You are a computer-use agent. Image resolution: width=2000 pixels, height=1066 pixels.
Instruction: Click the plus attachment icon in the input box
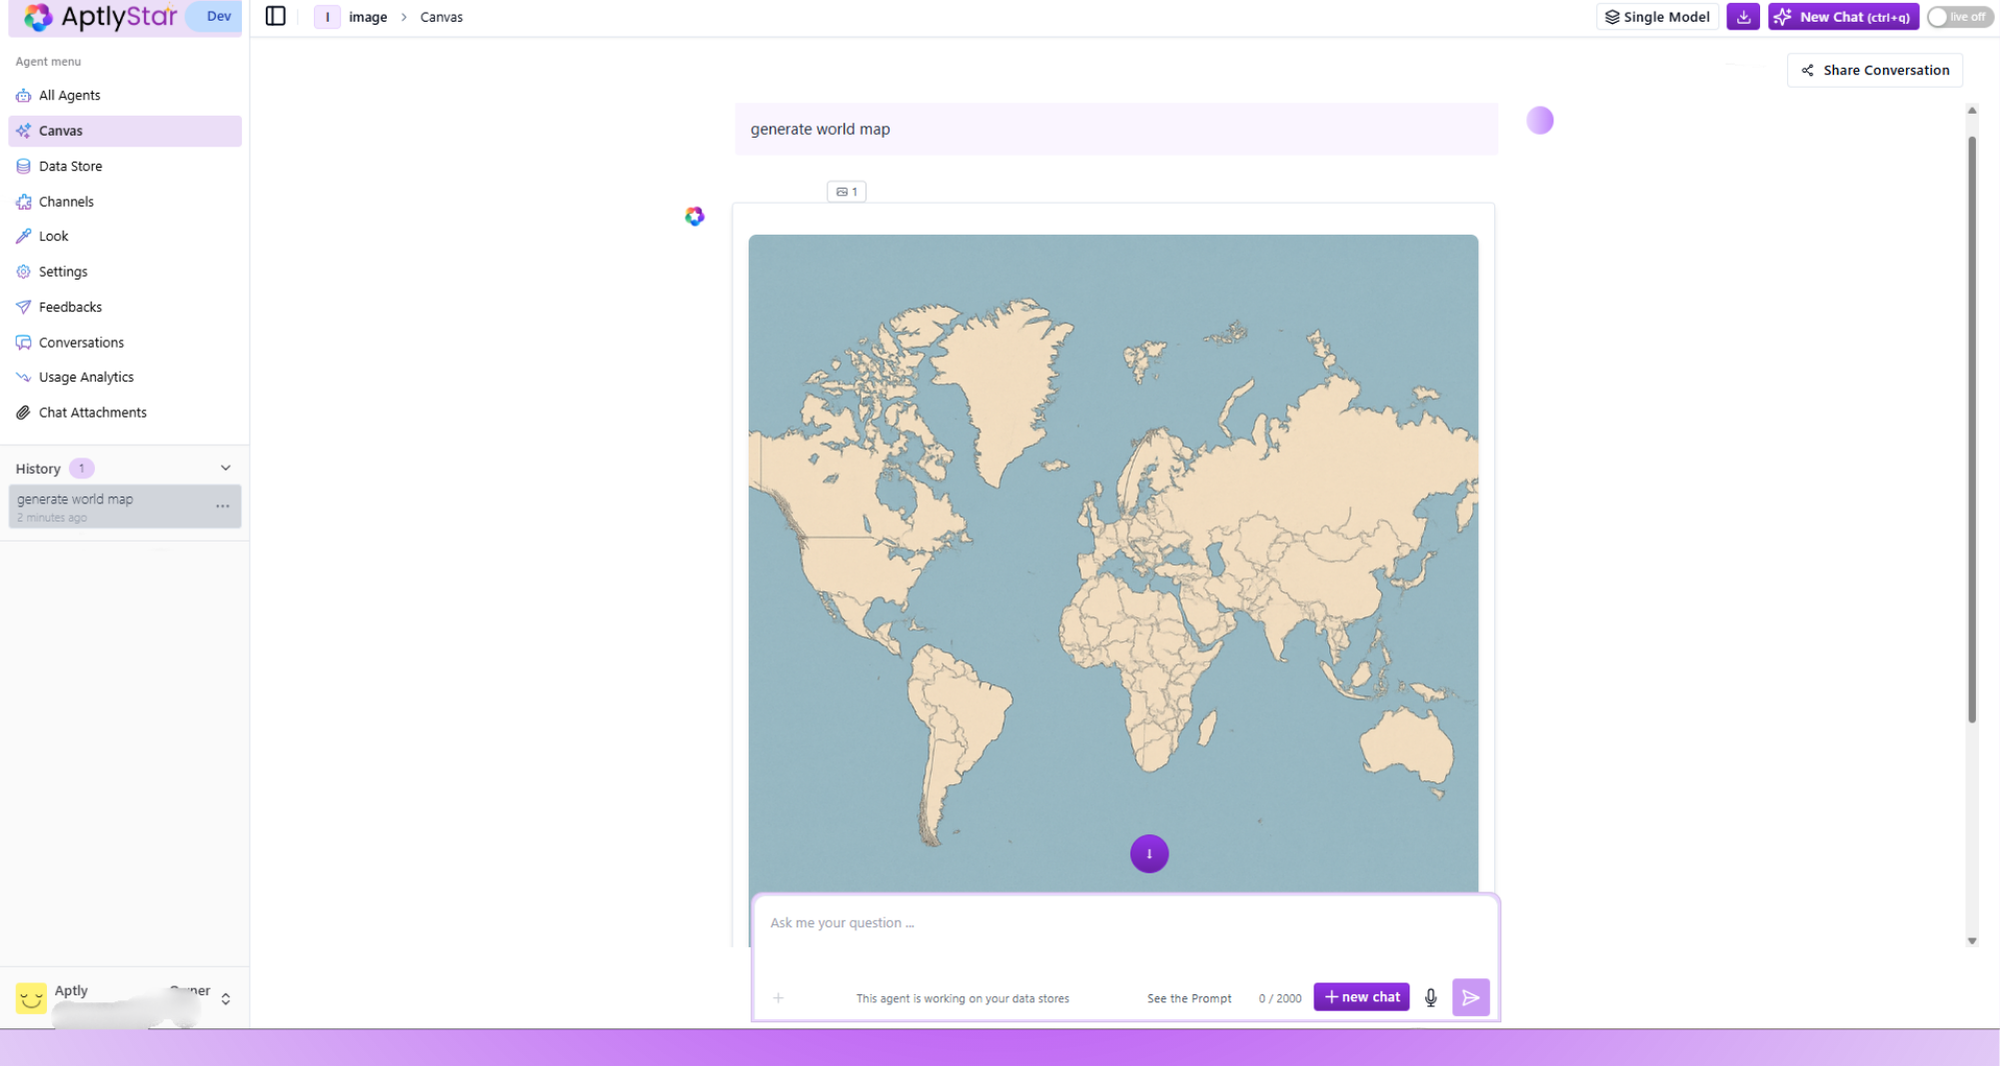click(778, 997)
